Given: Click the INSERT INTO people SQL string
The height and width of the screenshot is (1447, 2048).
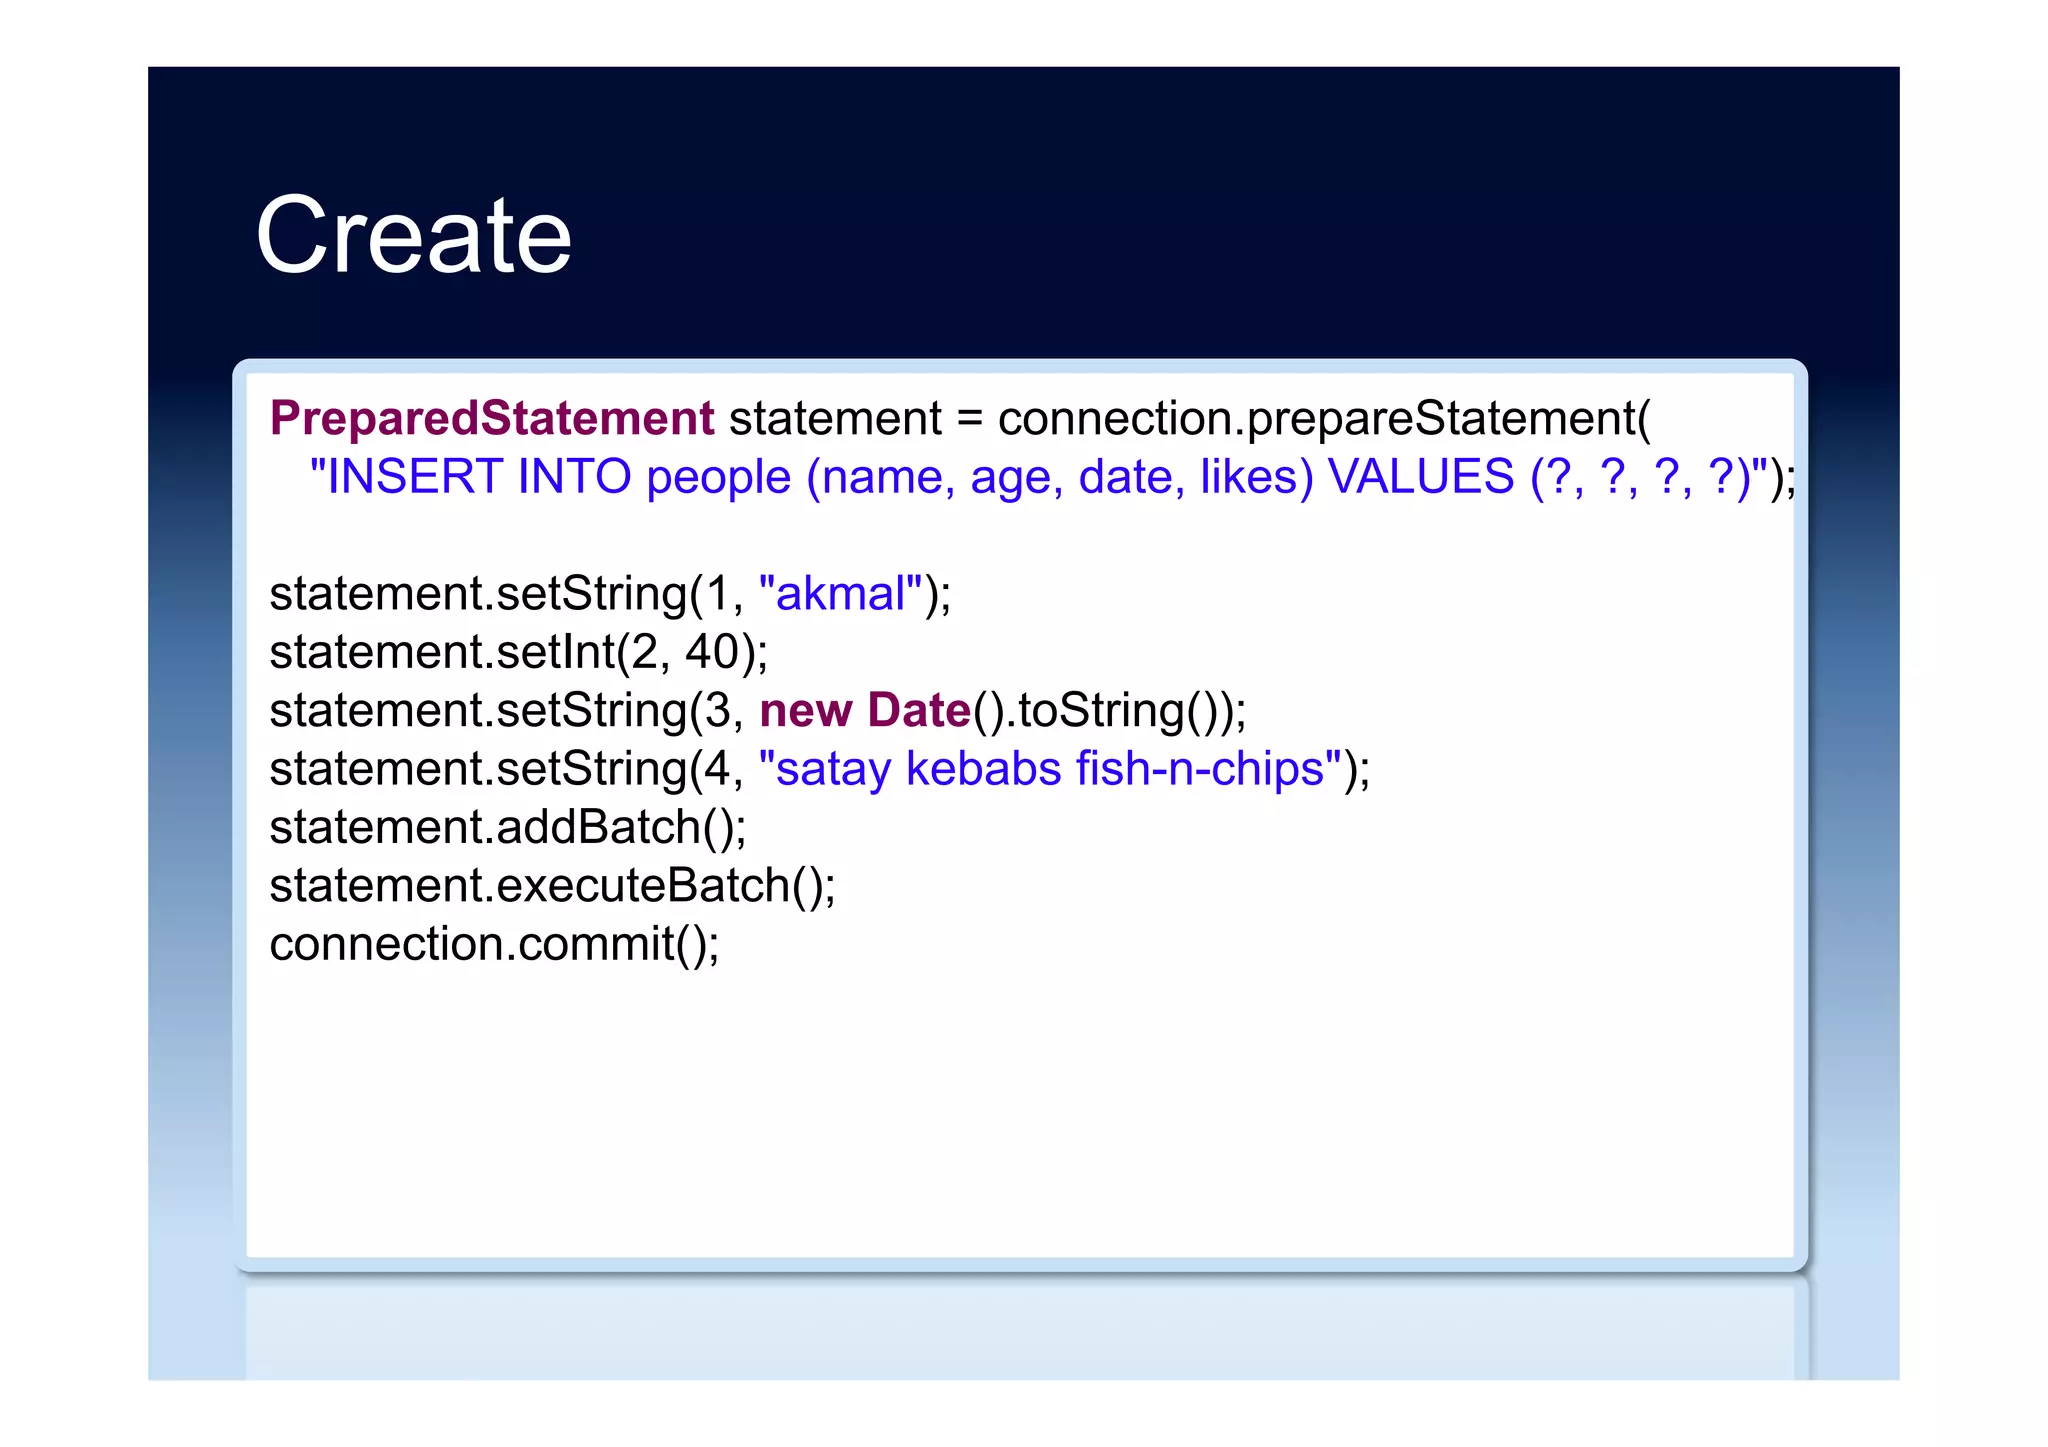Looking at the screenshot, I should [550, 477].
